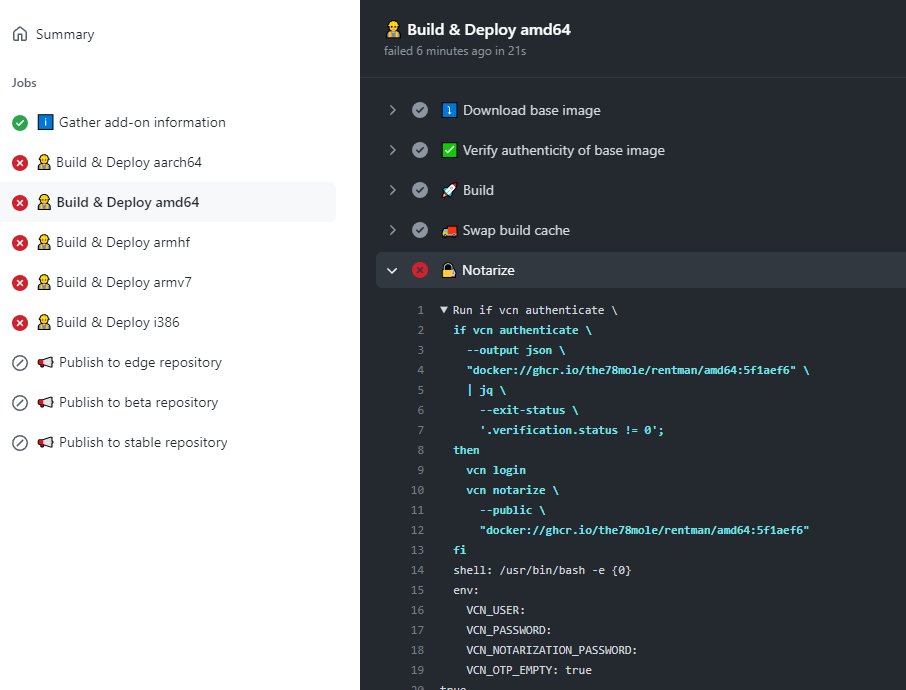Collapse the Run command disclosure triangle
Screen dimensions: 906x690
point(444,310)
